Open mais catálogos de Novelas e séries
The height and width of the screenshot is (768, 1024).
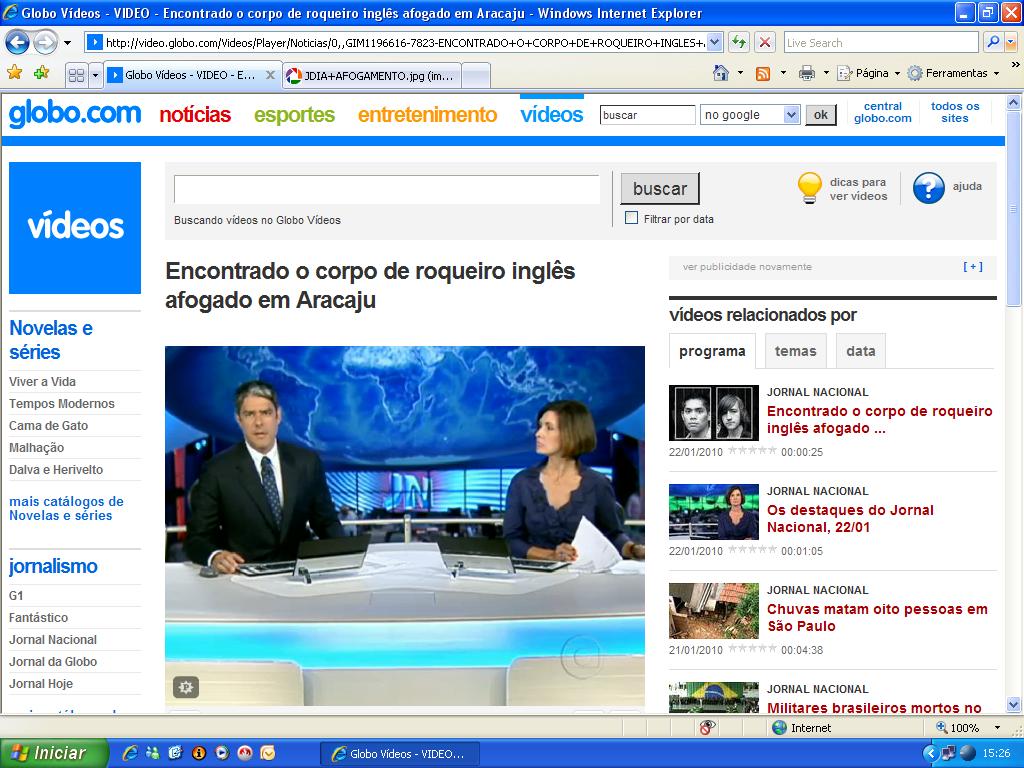(x=66, y=509)
